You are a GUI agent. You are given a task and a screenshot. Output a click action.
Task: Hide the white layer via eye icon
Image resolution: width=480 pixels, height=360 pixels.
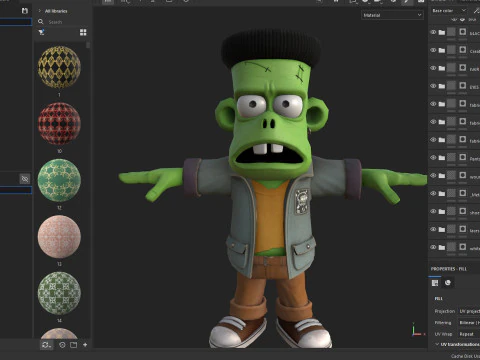tap(433, 247)
